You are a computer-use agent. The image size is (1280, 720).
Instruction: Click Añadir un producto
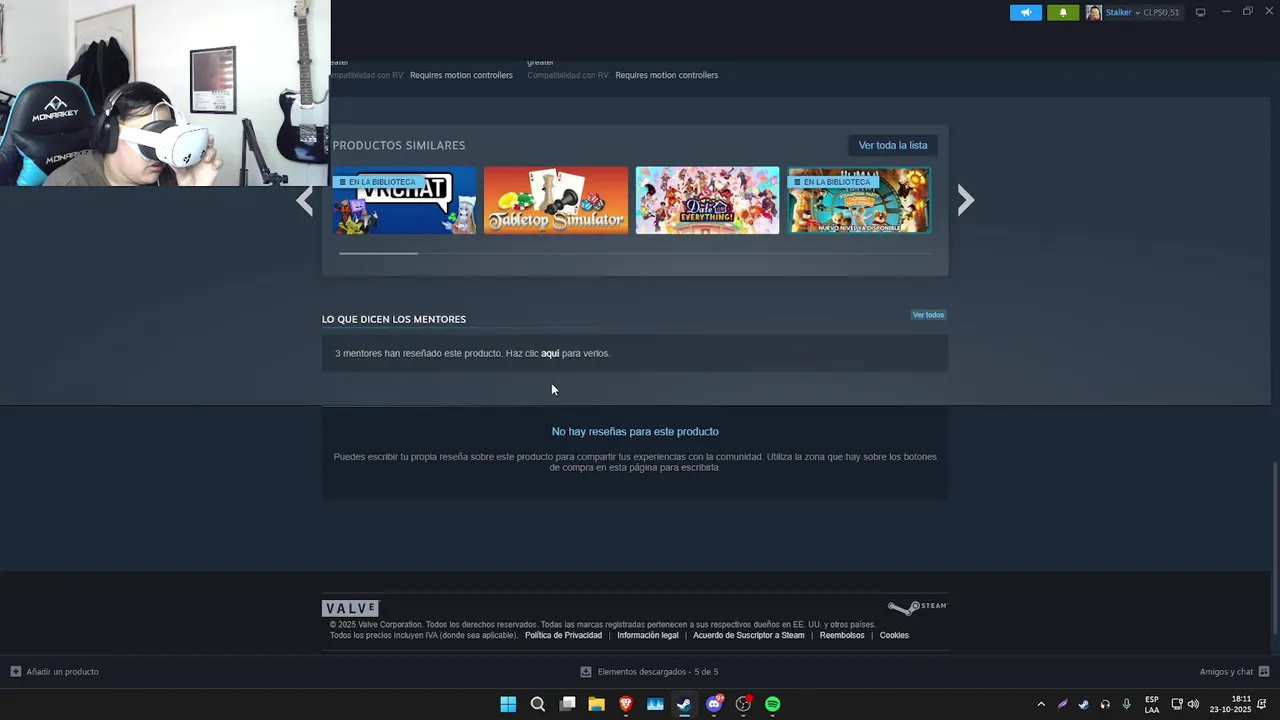[62, 672]
